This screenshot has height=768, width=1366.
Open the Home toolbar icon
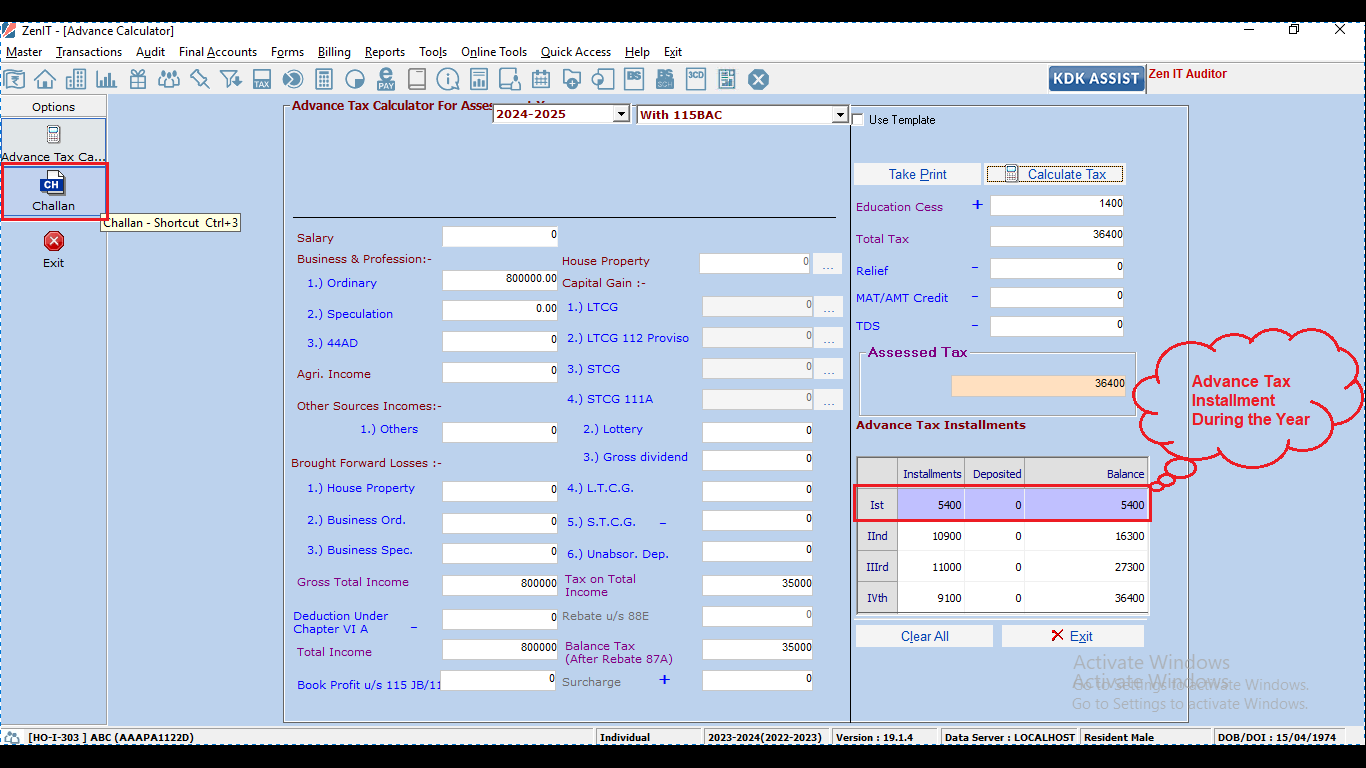[x=45, y=79]
